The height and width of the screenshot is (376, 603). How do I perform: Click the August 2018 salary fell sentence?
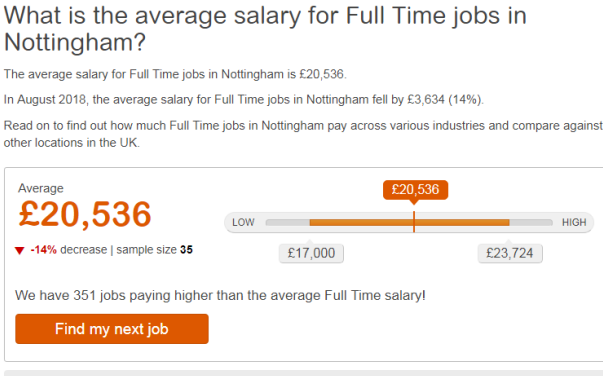click(244, 100)
